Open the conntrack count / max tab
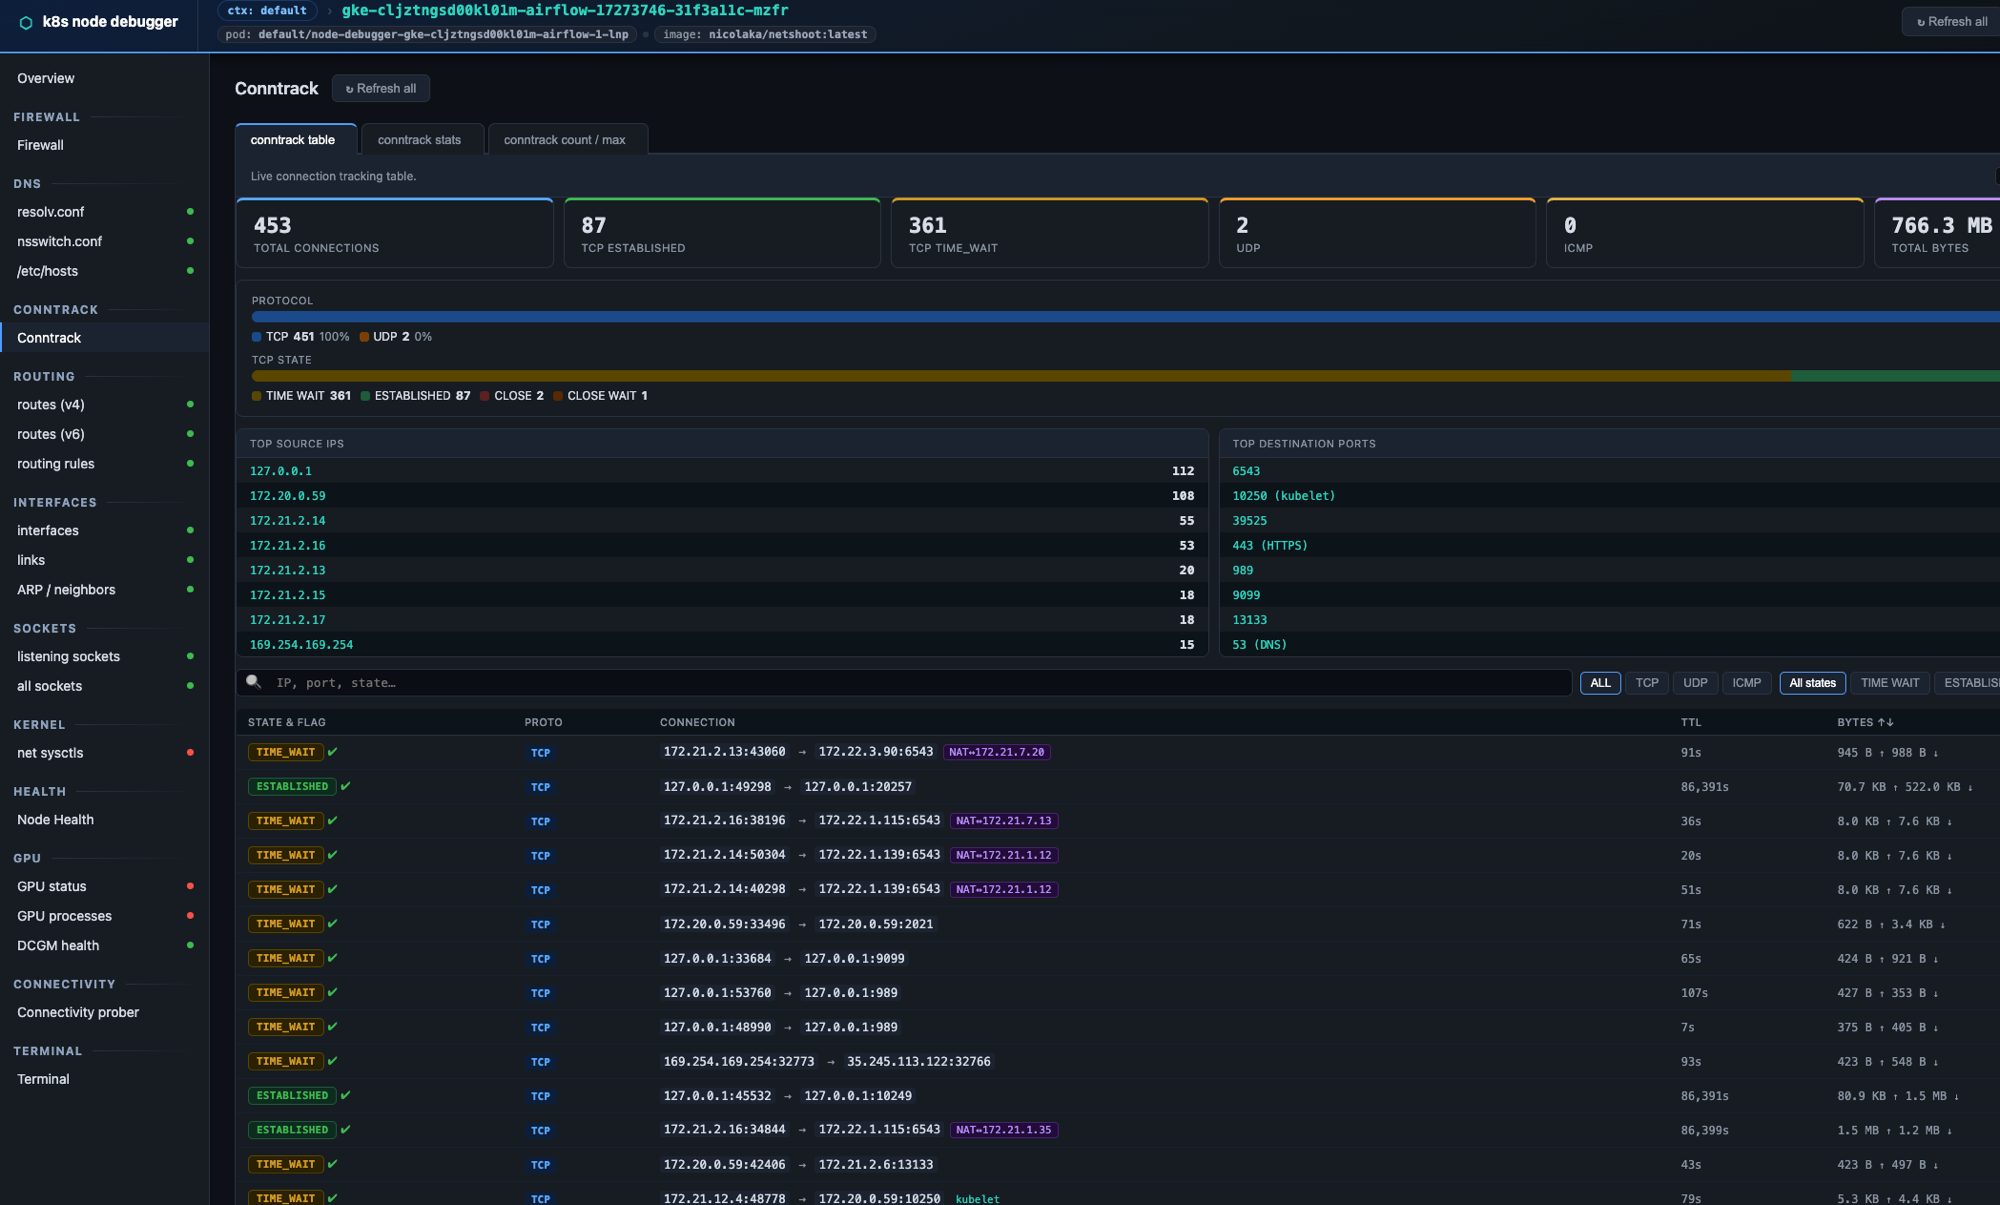Viewport: 2000px width, 1205px height. tap(565, 140)
